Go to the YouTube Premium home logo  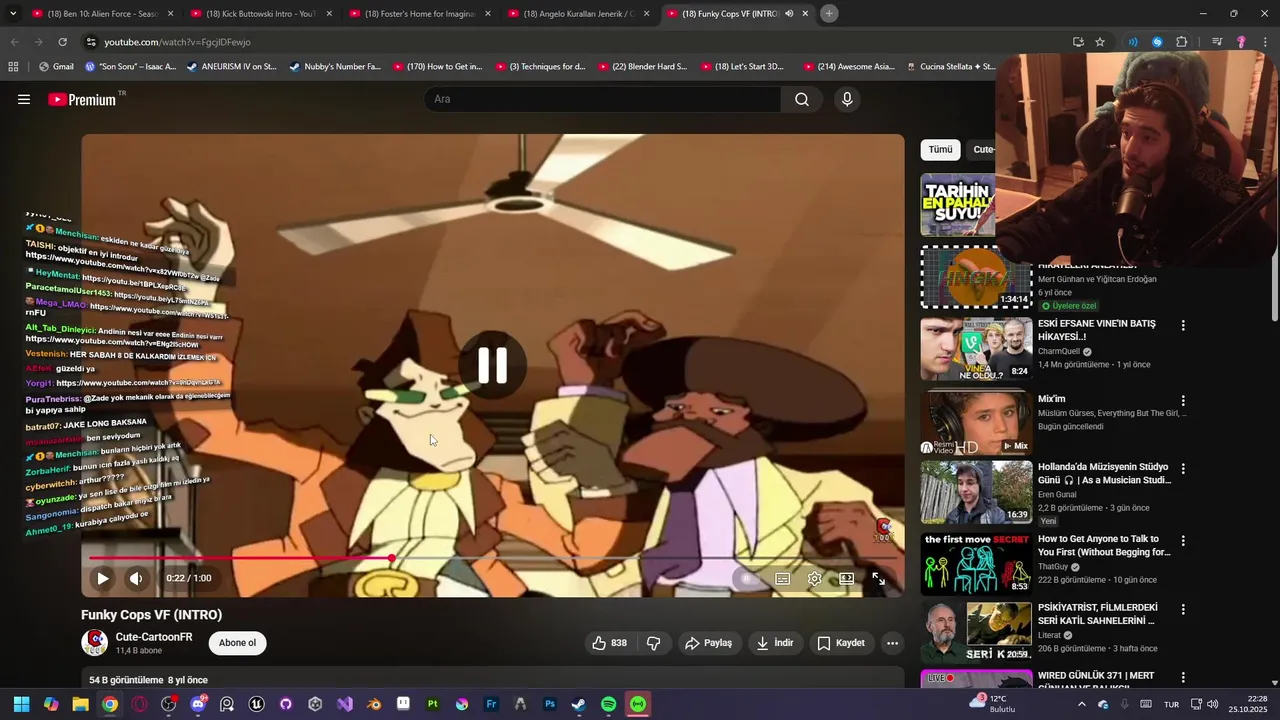point(82,99)
